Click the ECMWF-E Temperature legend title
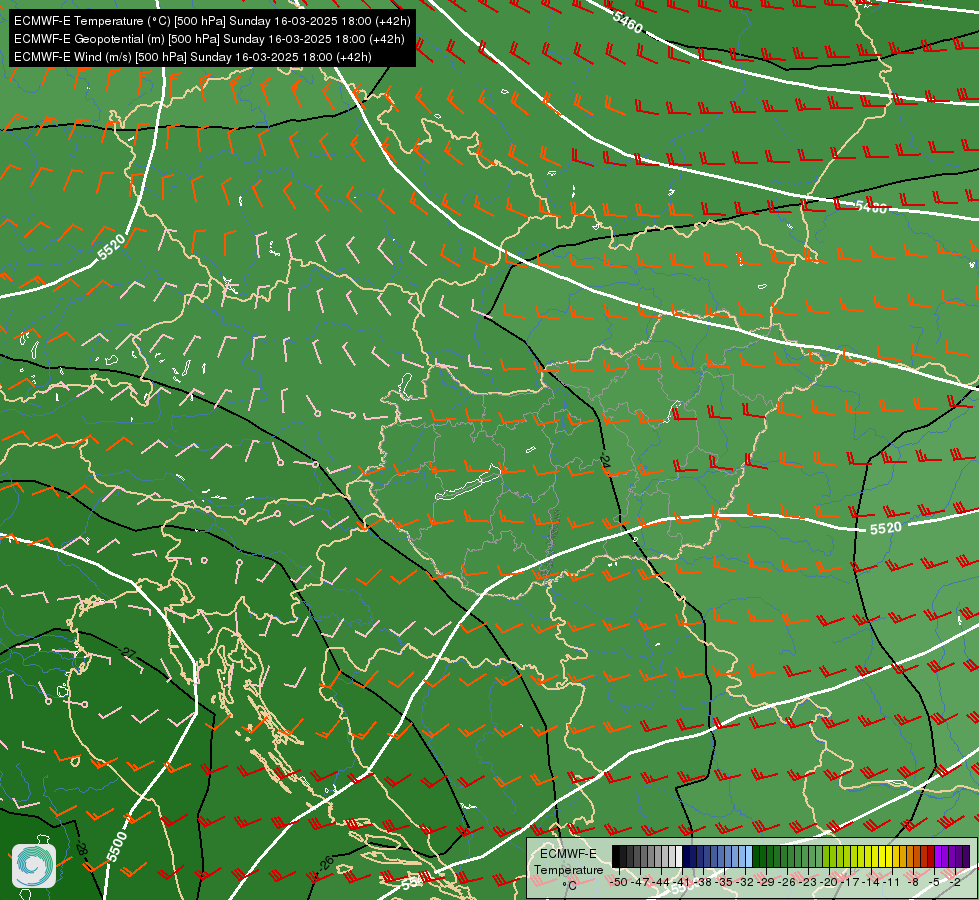The height and width of the screenshot is (900, 979). [569, 862]
